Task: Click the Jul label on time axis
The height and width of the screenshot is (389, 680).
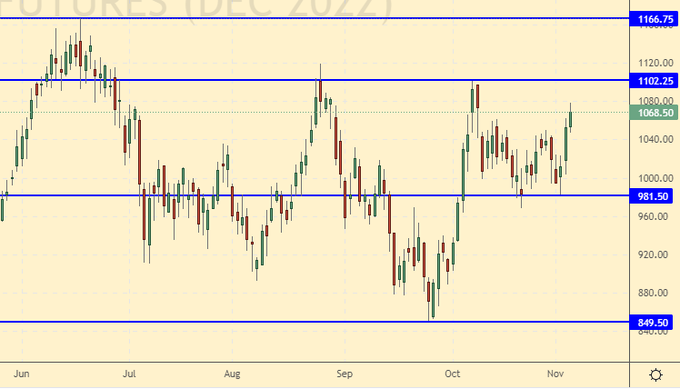Action: [129, 374]
